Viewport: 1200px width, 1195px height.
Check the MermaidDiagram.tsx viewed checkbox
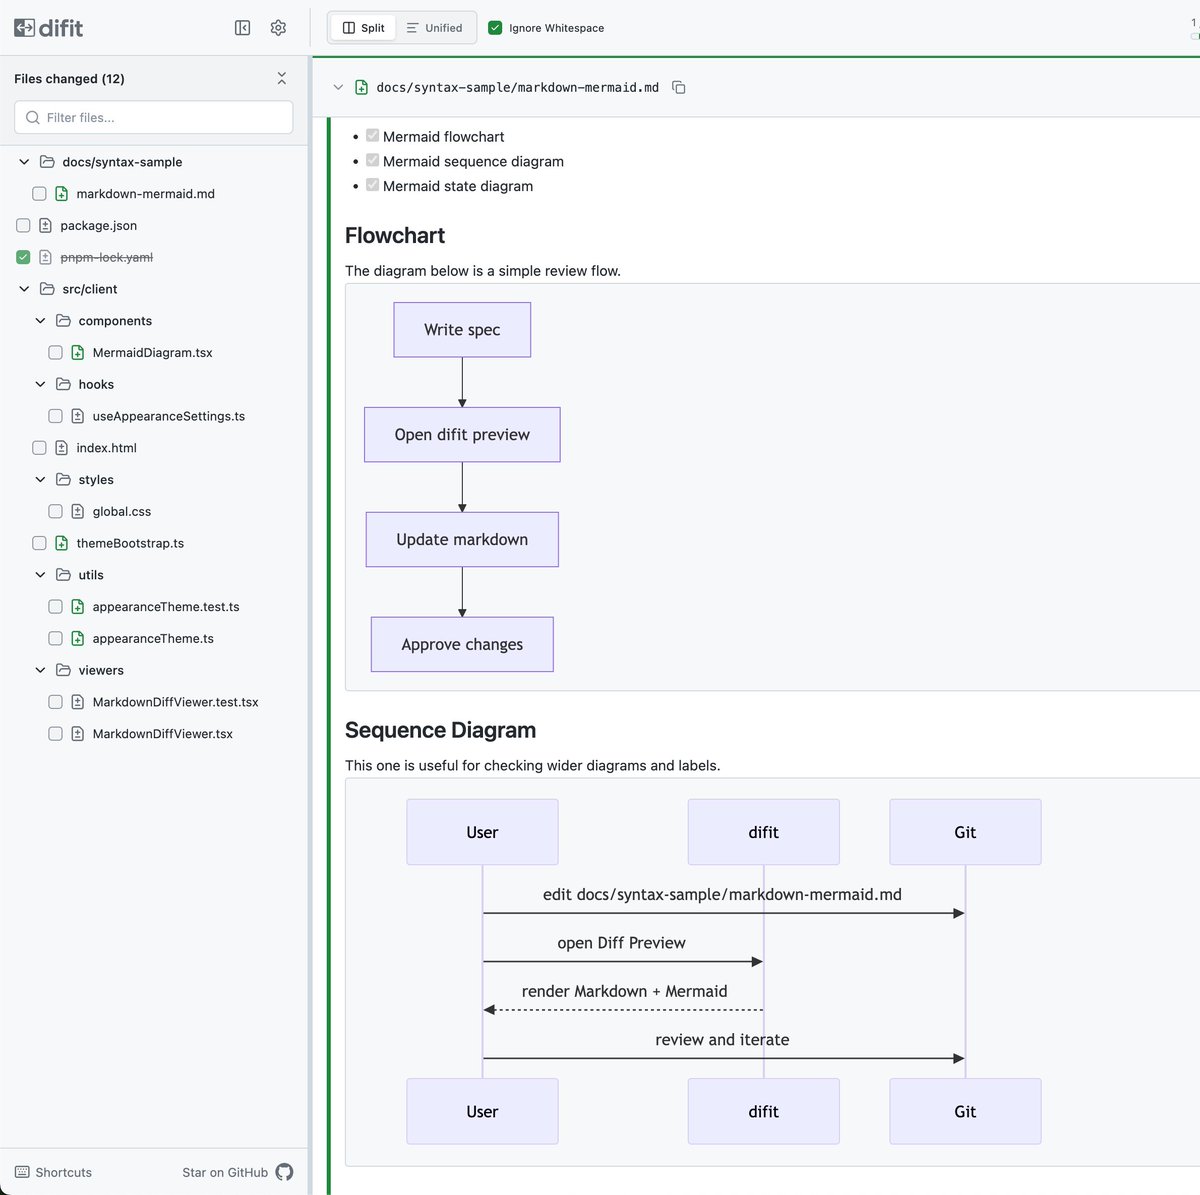(55, 353)
